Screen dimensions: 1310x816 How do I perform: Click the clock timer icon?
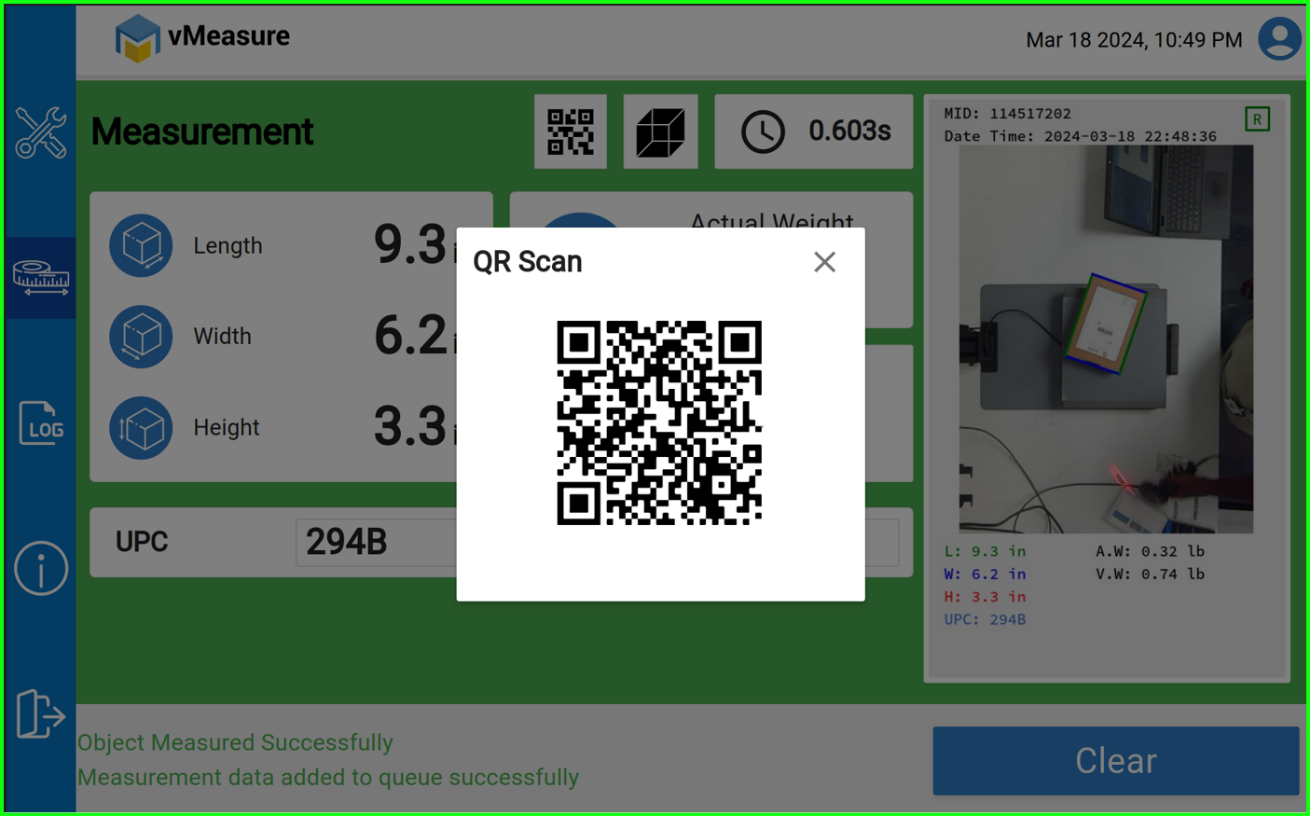763,132
